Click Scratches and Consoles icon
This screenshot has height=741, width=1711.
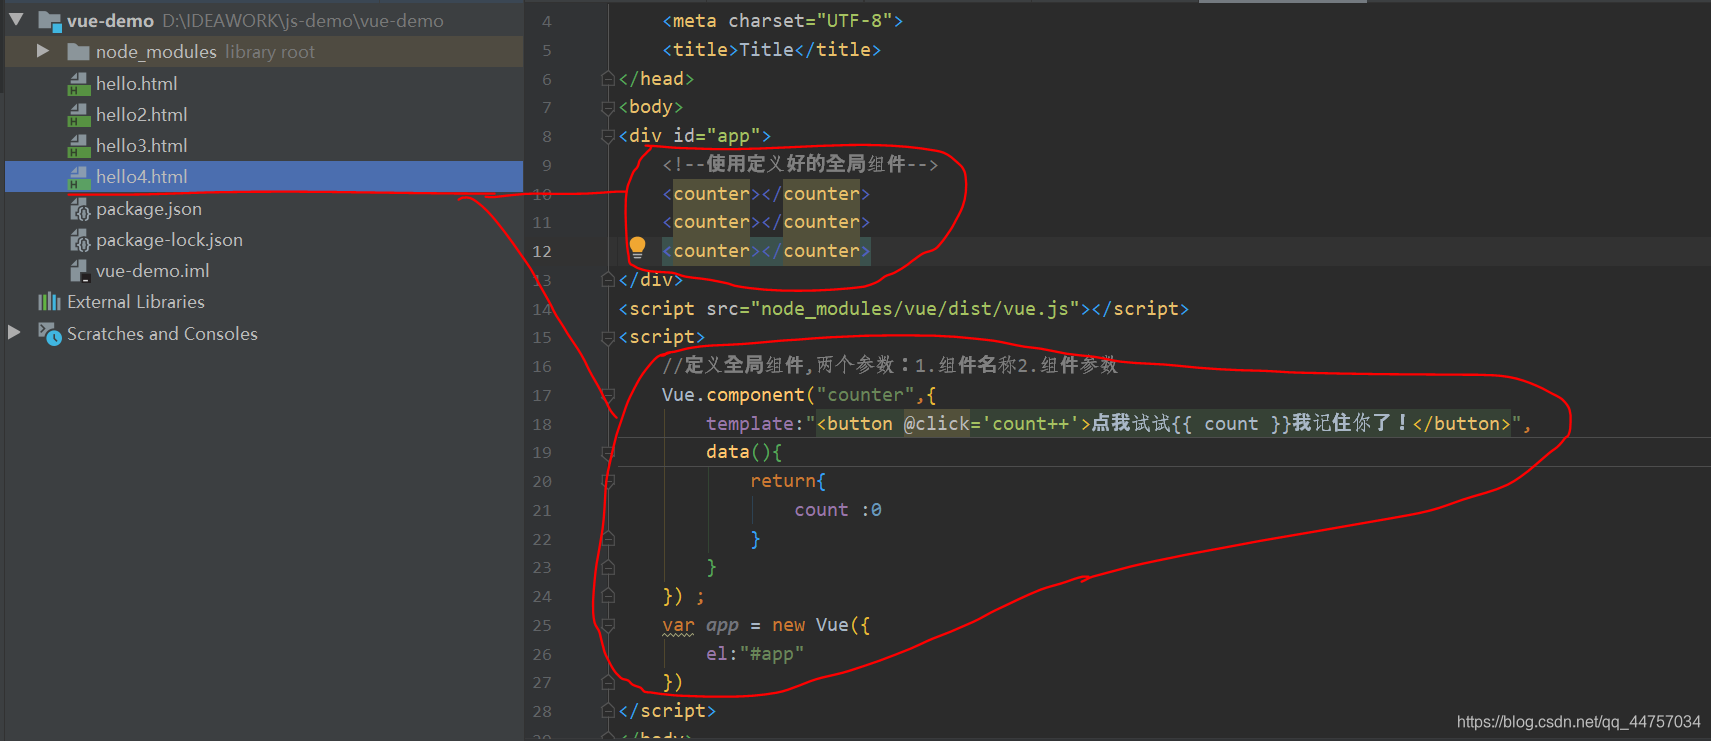click(x=49, y=333)
